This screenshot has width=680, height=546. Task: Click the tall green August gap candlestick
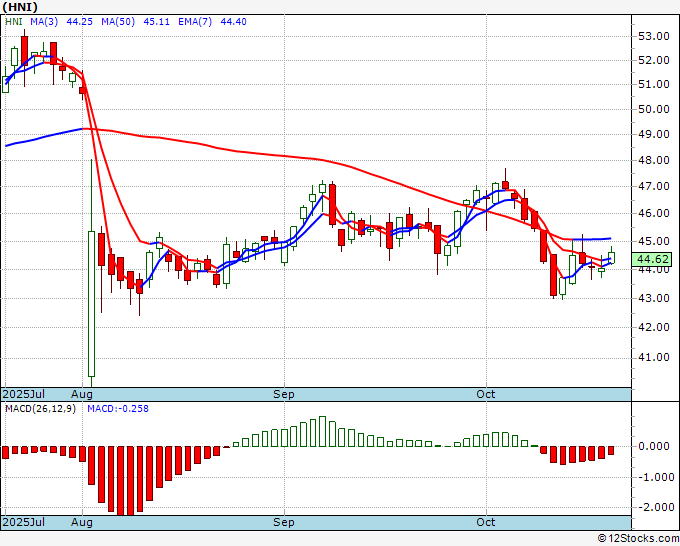pos(92,304)
